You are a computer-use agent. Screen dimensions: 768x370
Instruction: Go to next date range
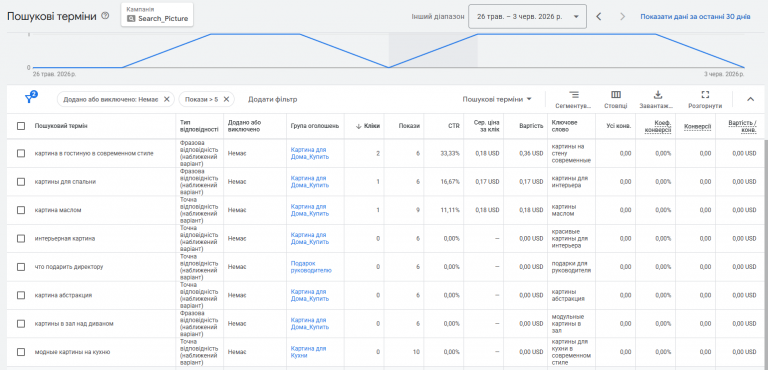click(x=623, y=17)
